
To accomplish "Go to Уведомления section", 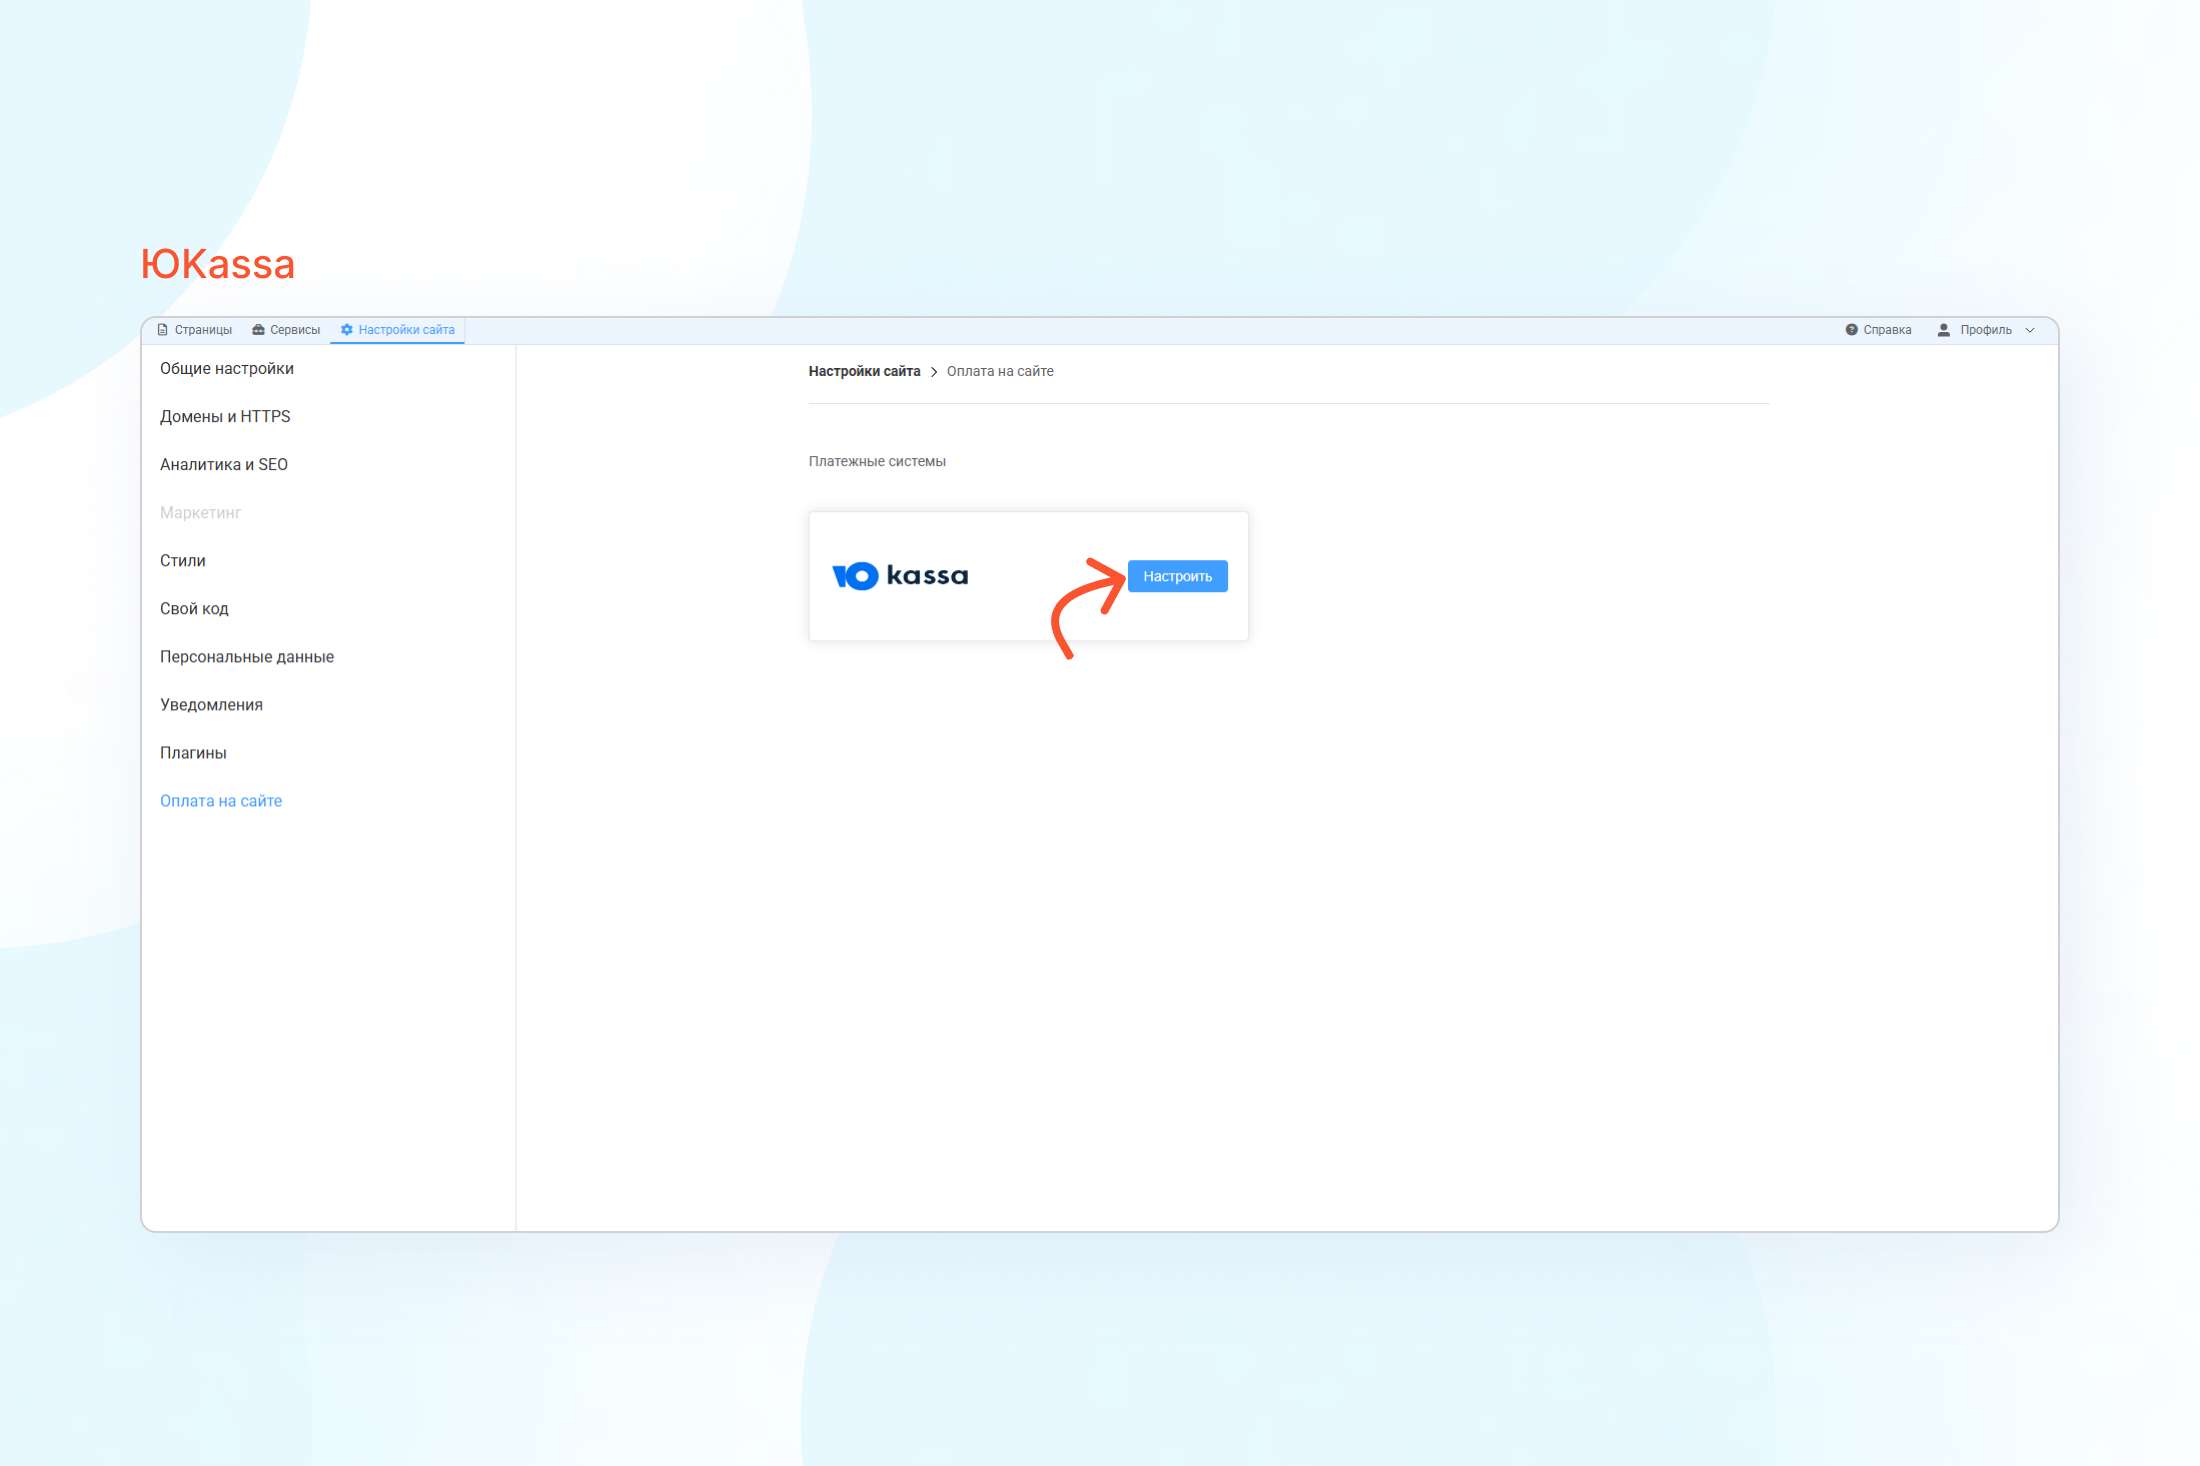I will pyautogui.click(x=211, y=705).
